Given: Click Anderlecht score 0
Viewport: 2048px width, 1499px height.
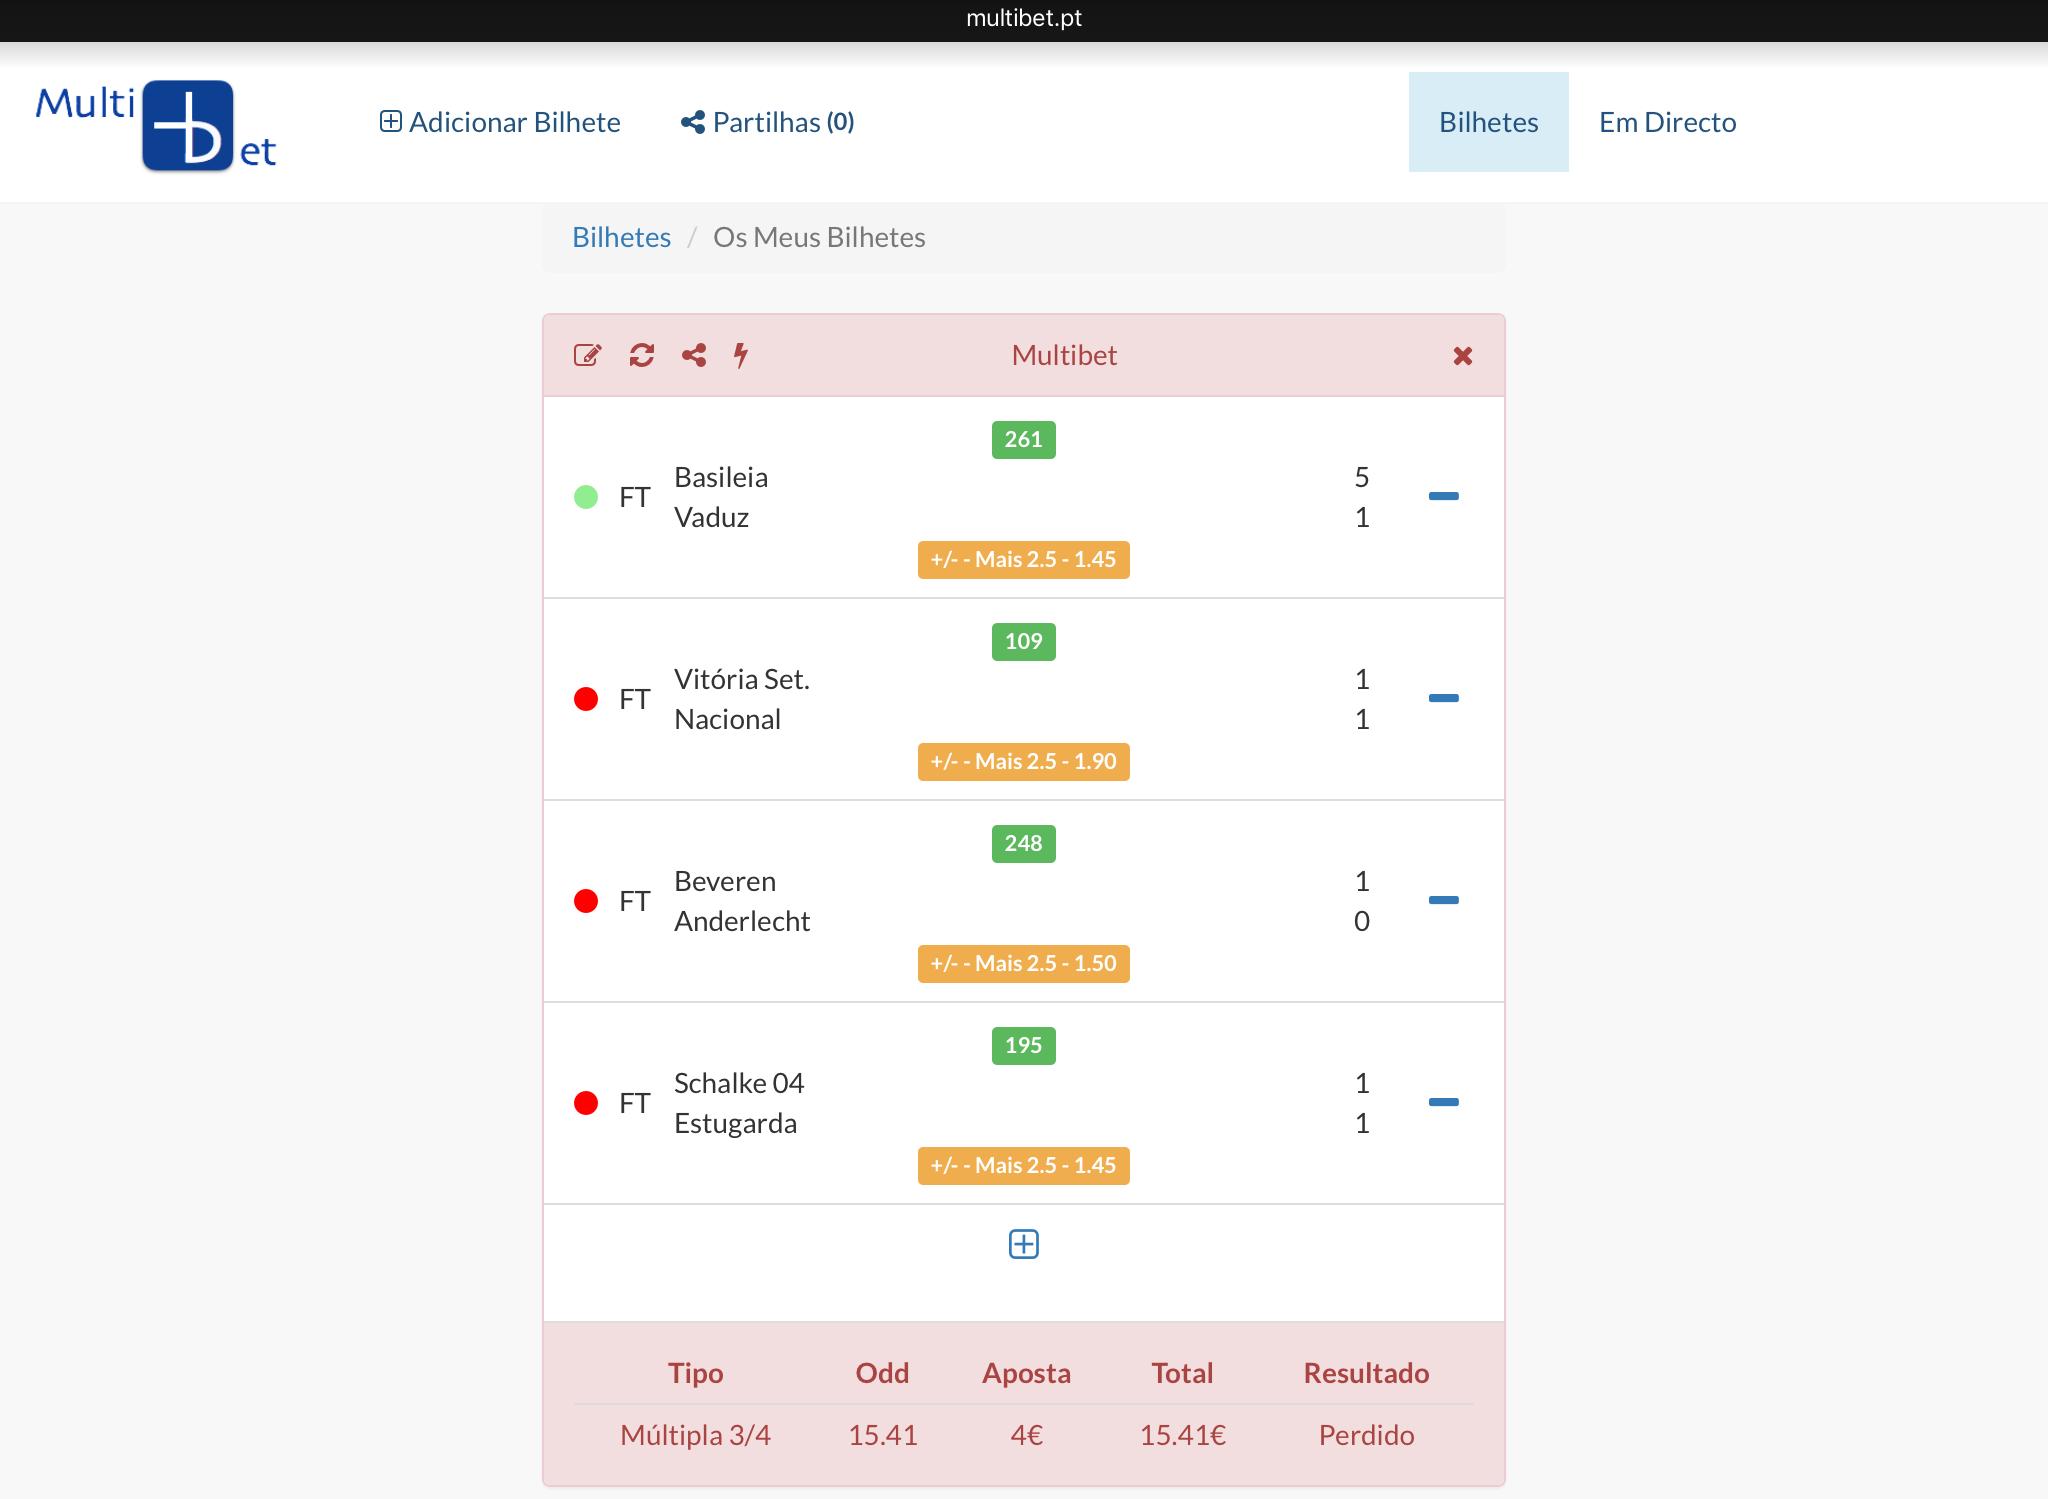Looking at the screenshot, I should click(x=1362, y=921).
